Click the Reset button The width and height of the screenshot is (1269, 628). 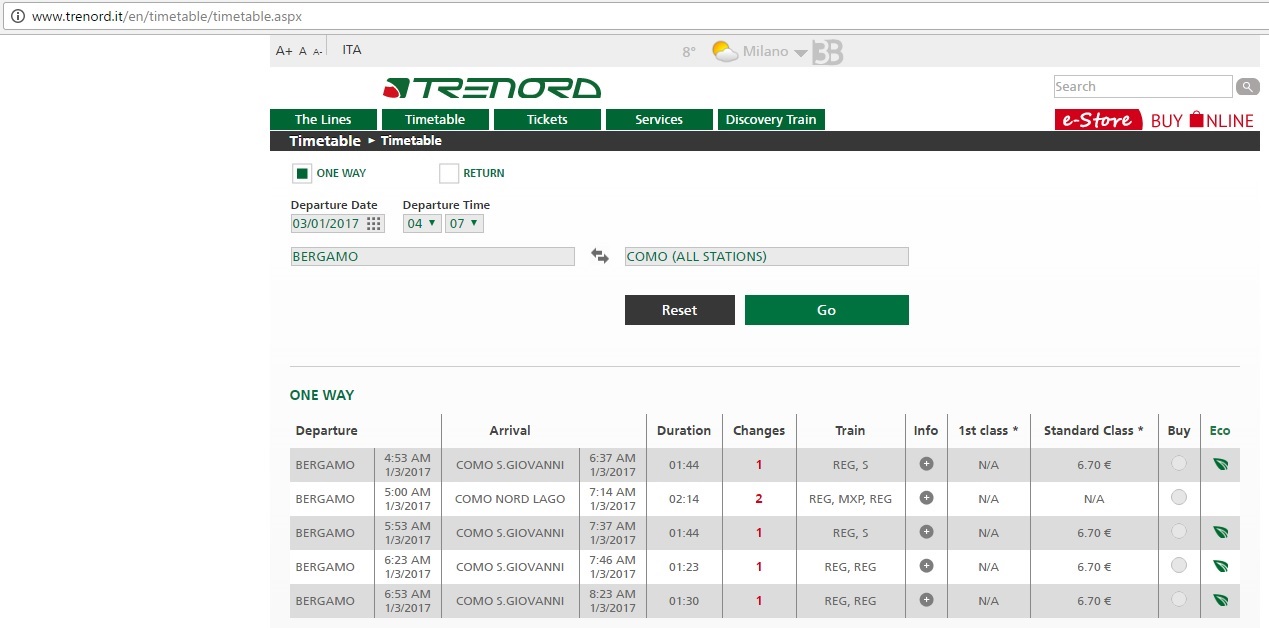(x=680, y=310)
